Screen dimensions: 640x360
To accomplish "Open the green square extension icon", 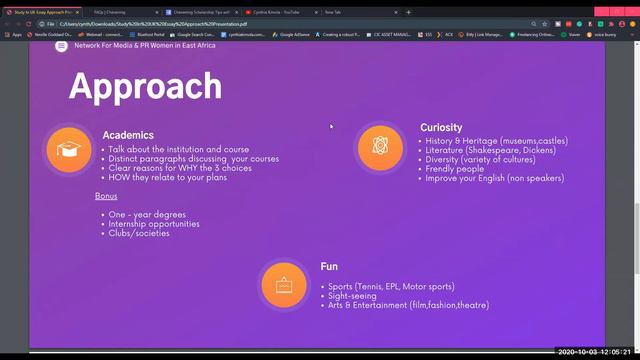I will tap(600, 24).
